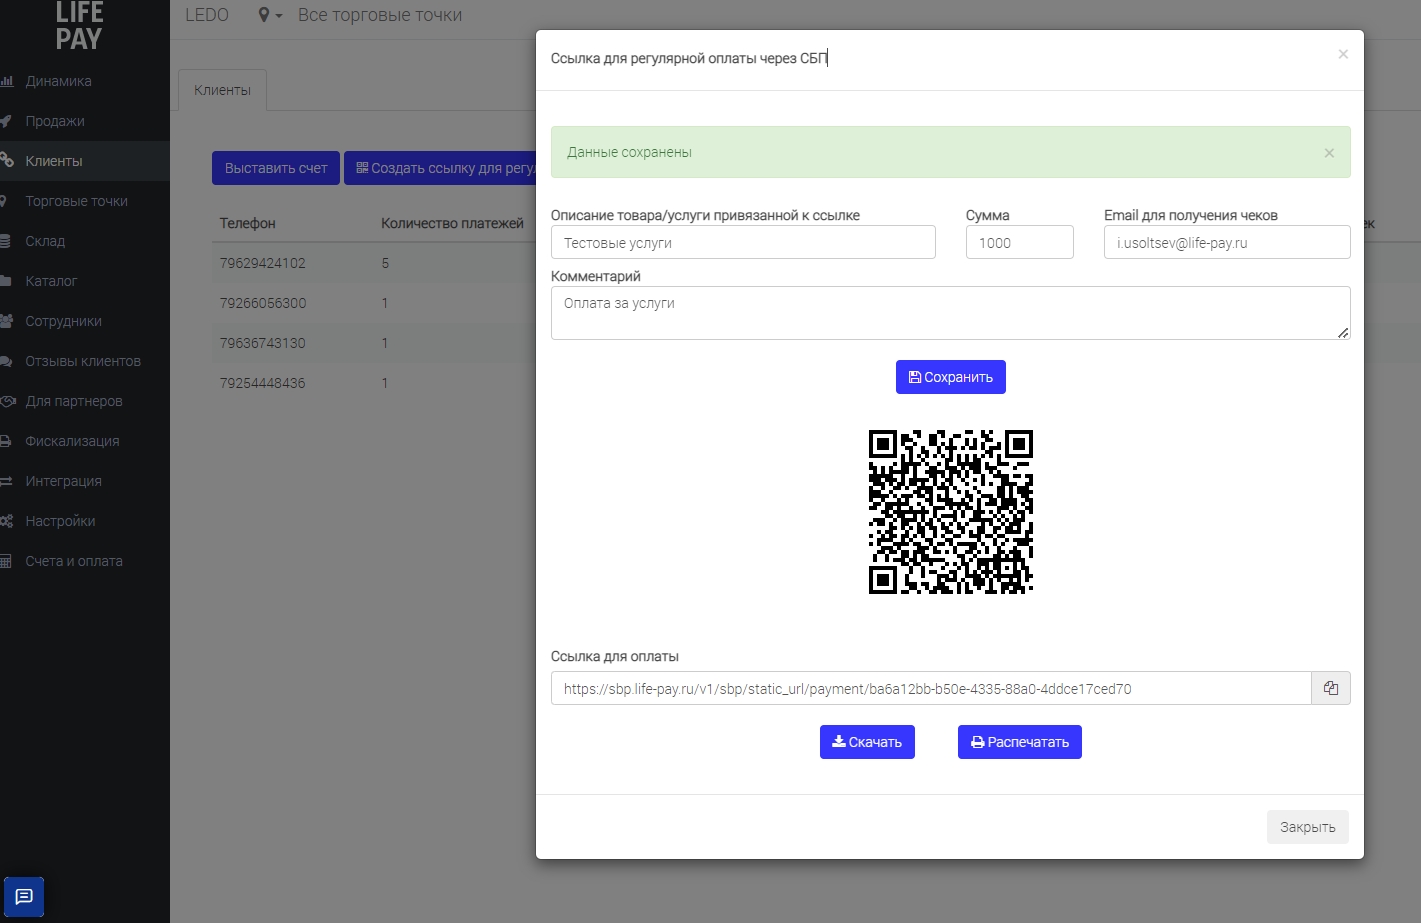This screenshot has height=923, width=1421.
Task: Click the QR code image
Action: pyautogui.click(x=950, y=512)
